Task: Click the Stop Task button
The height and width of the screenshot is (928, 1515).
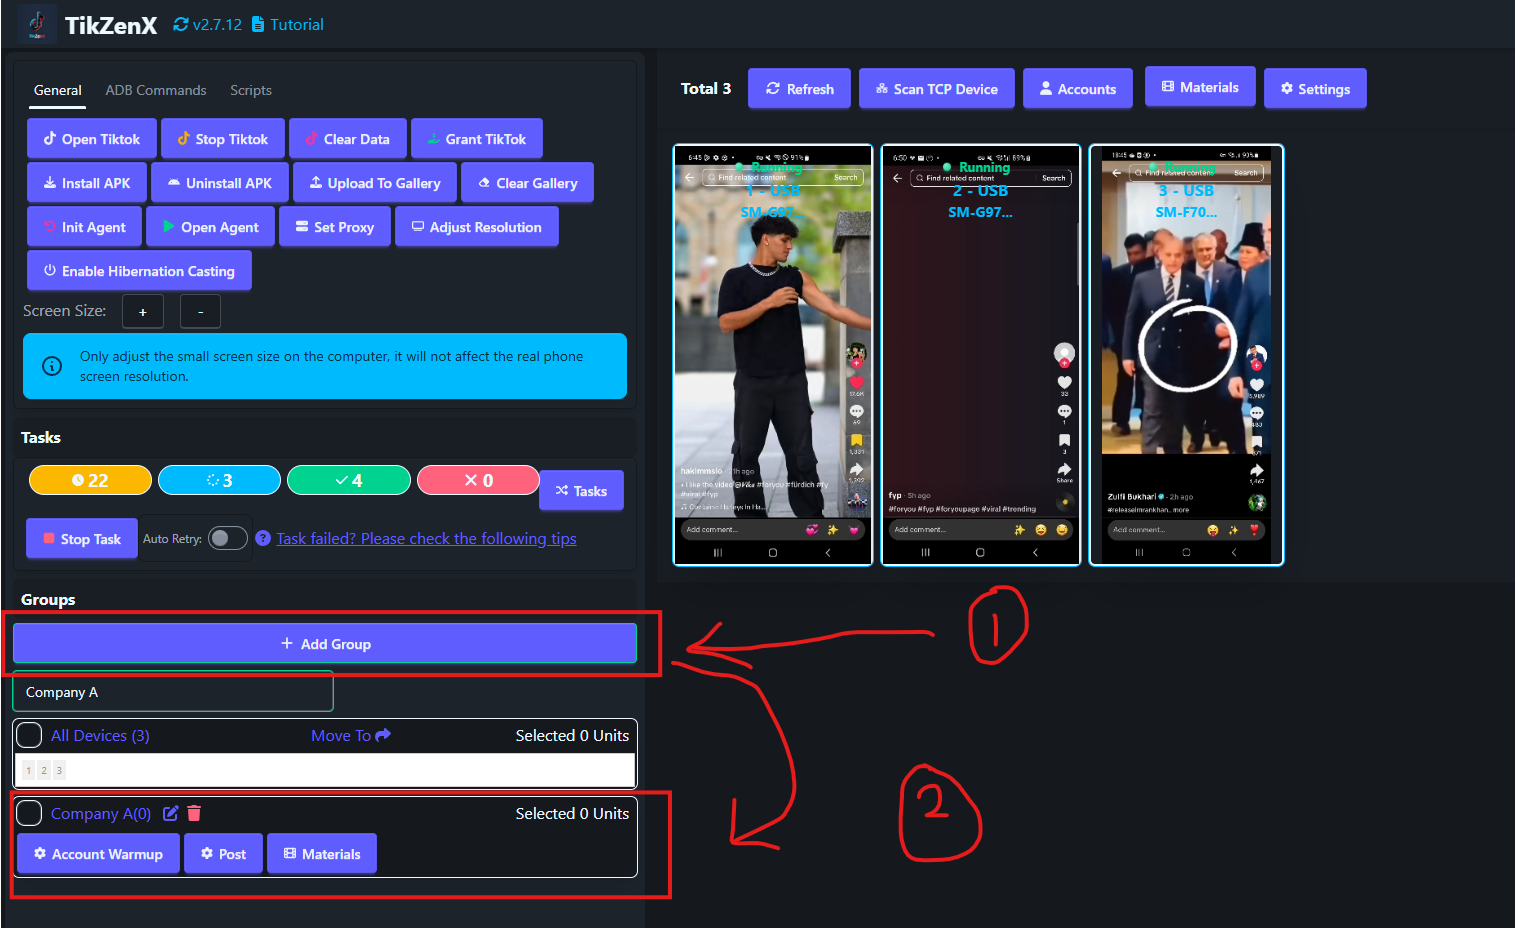Action: click(82, 539)
